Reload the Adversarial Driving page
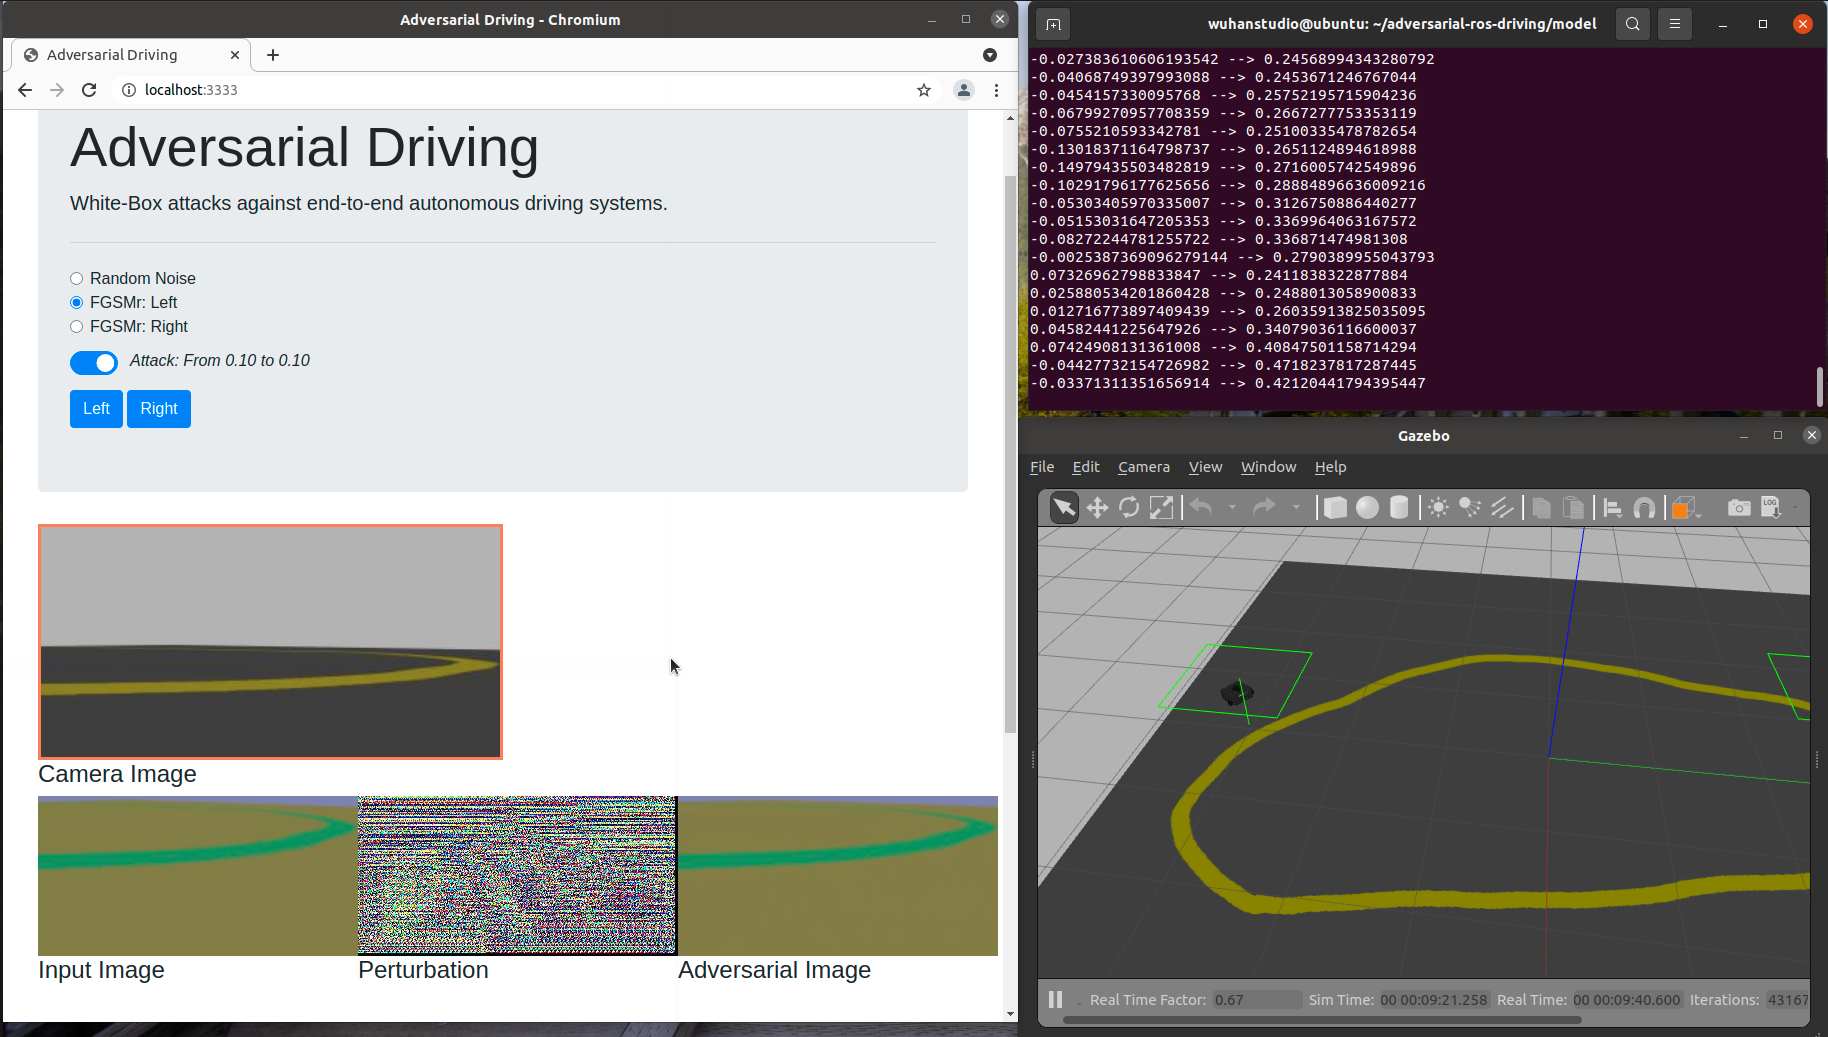 89,90
